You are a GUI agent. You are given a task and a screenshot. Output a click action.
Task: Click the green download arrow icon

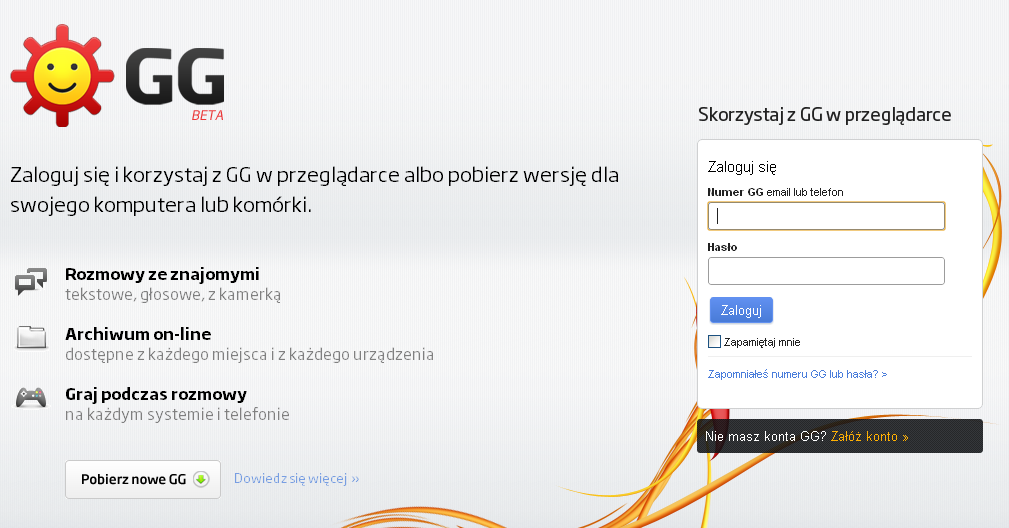click(201, 479)
